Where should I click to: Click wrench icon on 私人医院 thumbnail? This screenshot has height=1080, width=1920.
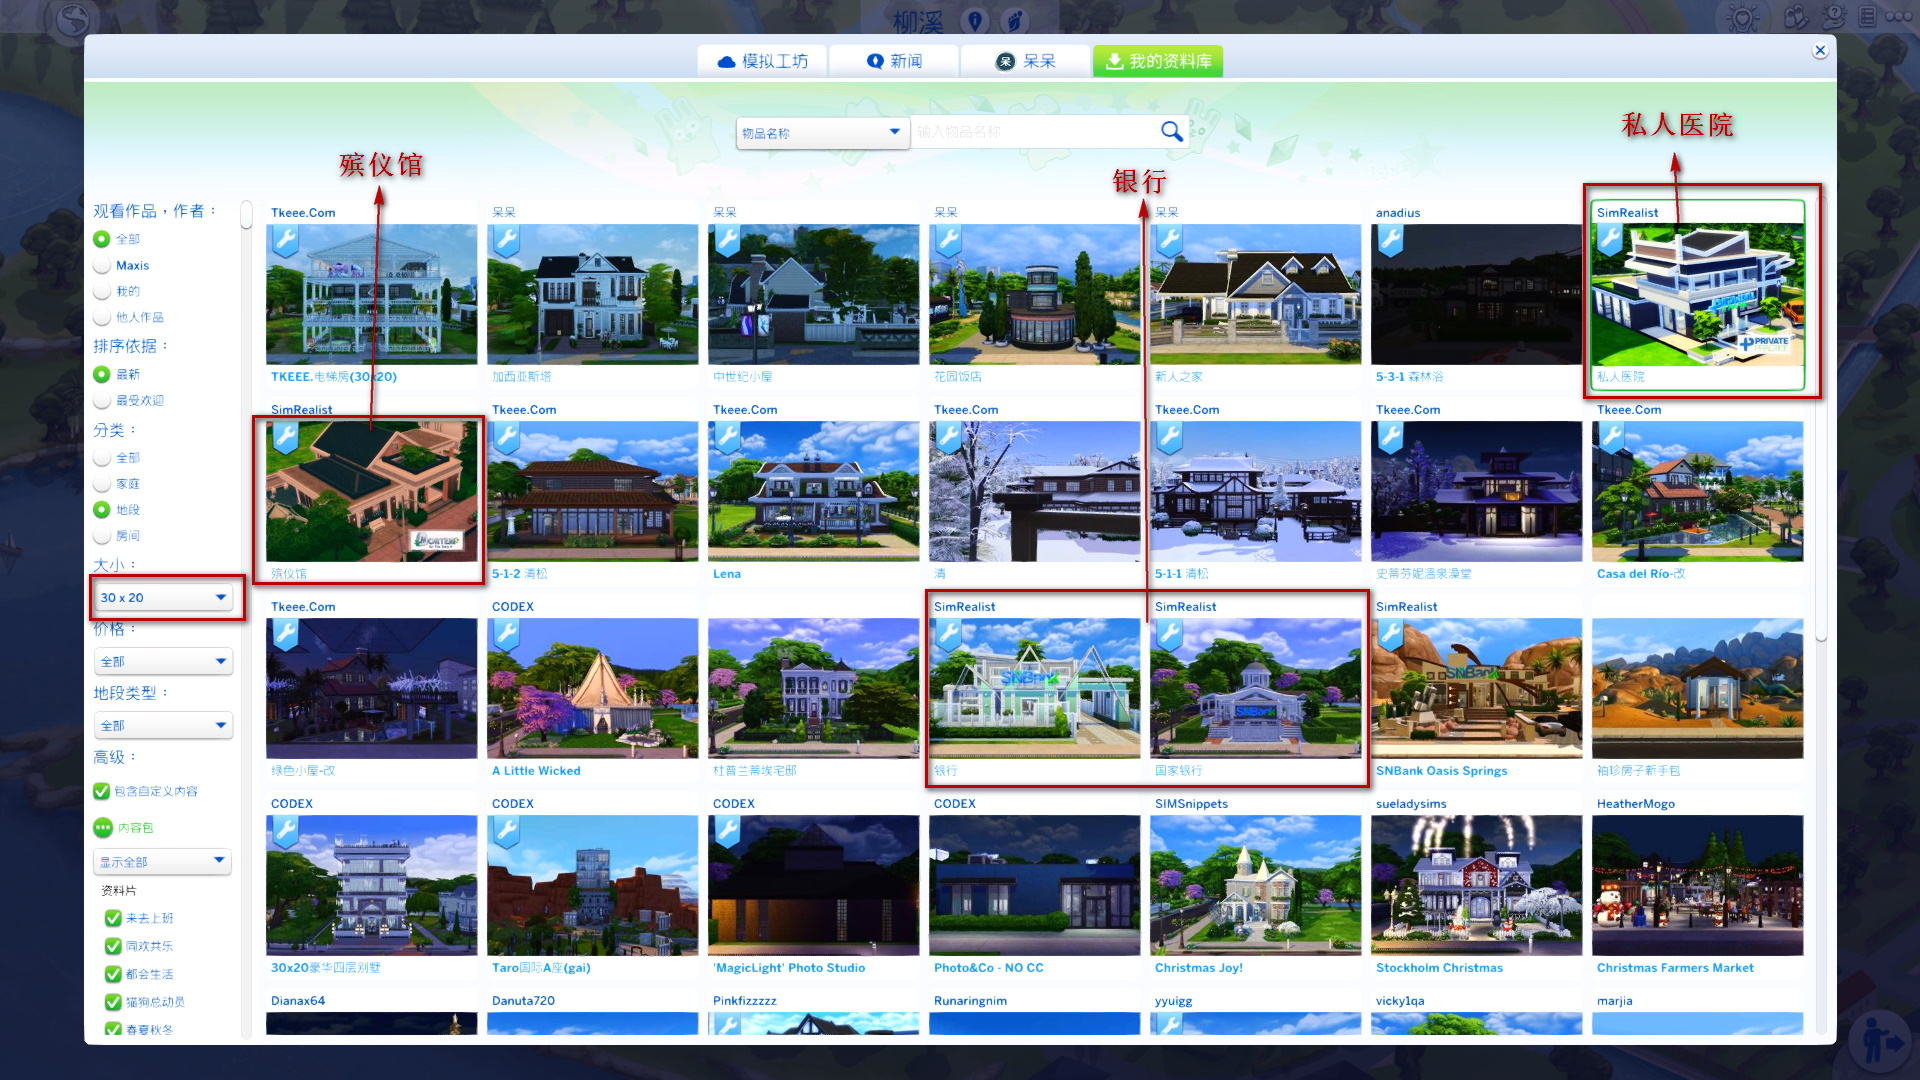click(1610, 241)
